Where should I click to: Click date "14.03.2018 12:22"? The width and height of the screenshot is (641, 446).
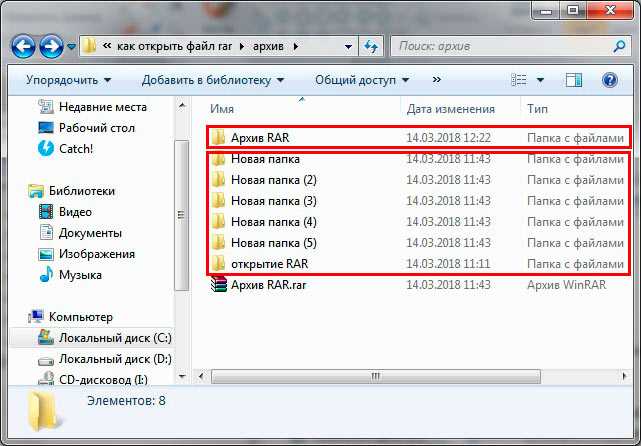(x=448, y=138)
